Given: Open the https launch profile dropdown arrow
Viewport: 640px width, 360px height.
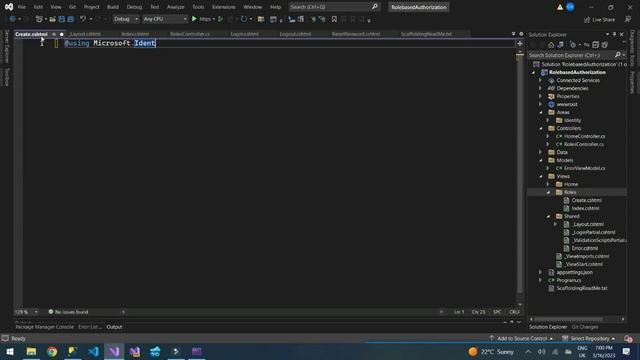Looking at the screenshot, I should click(214, 19).
